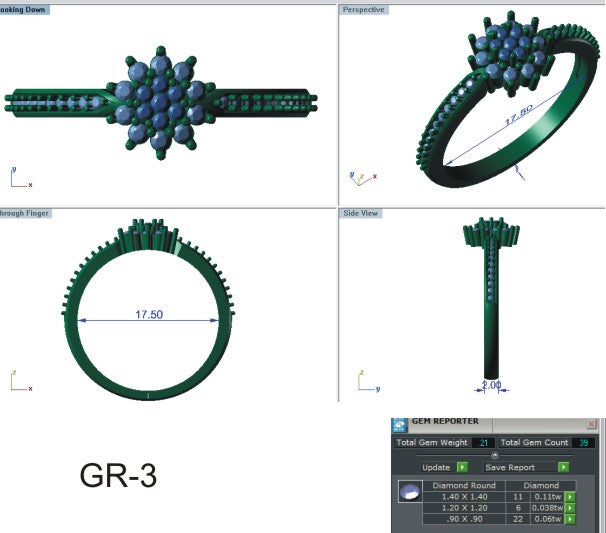Image resolution: width=606 pixels, height=533 pixels.
Task: Click the quantity cell showing 6
Action: (518, 508)
